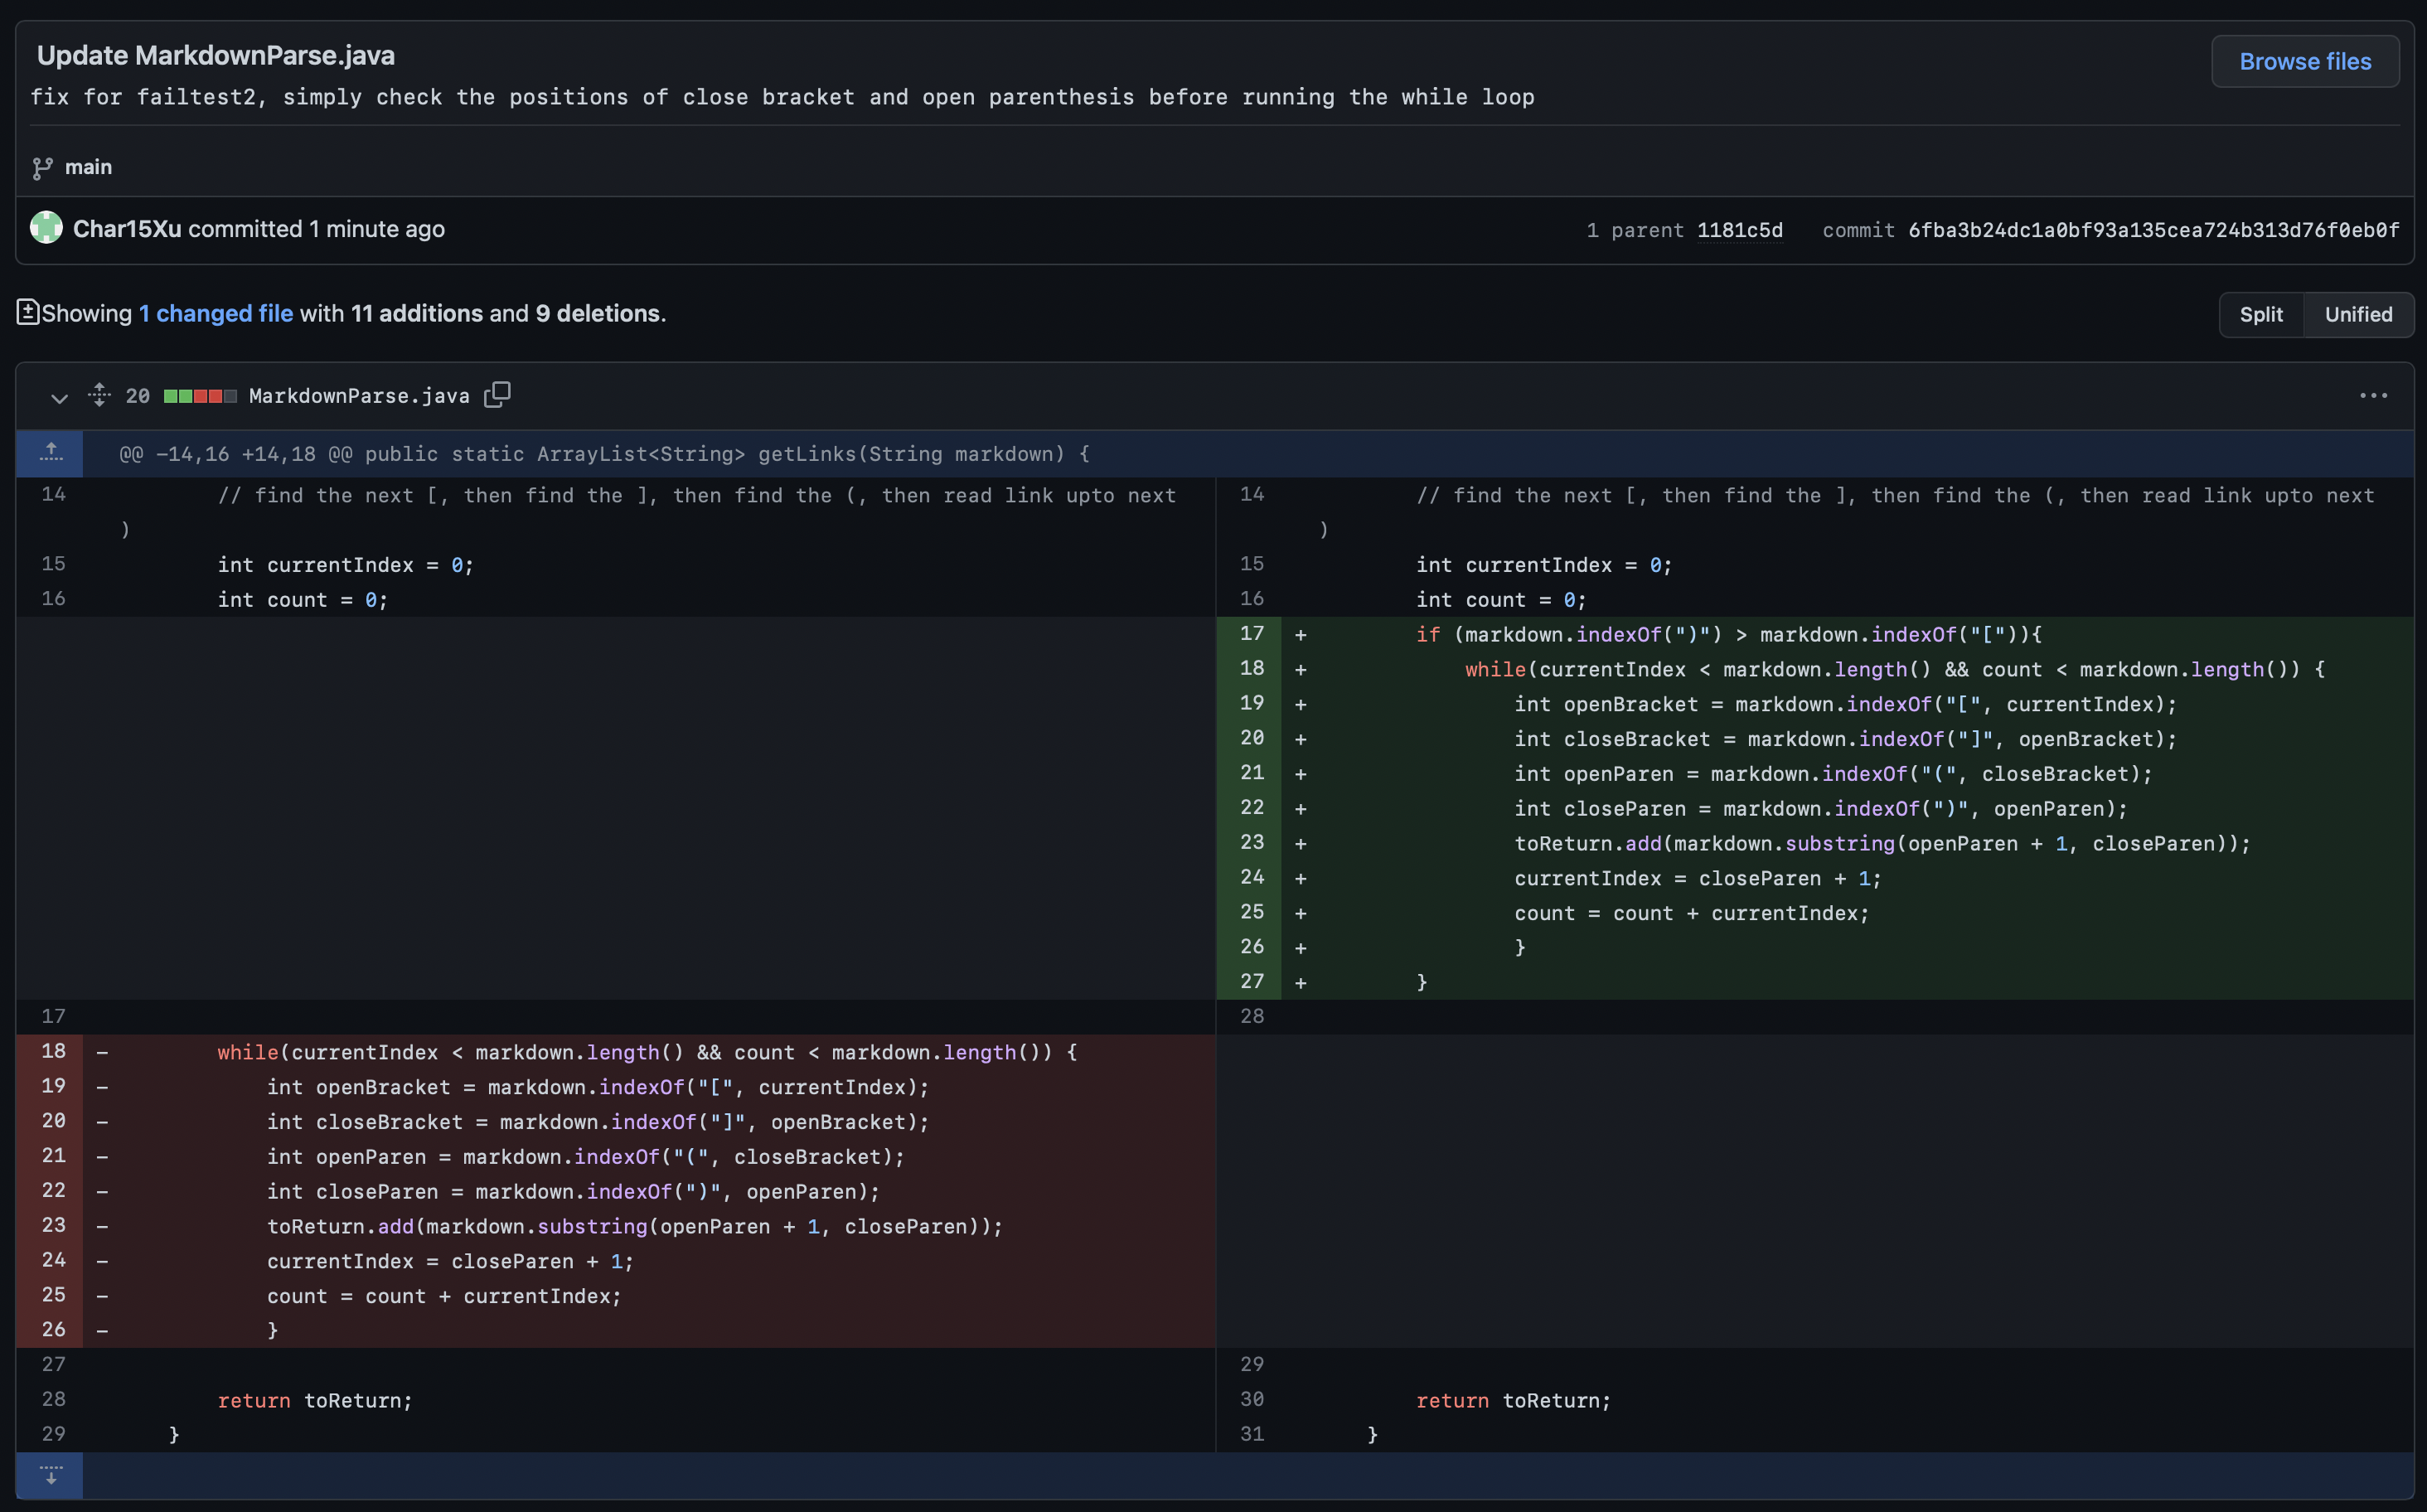
Task: Open parent commit 1181c5d
Action: point(1739,230)
